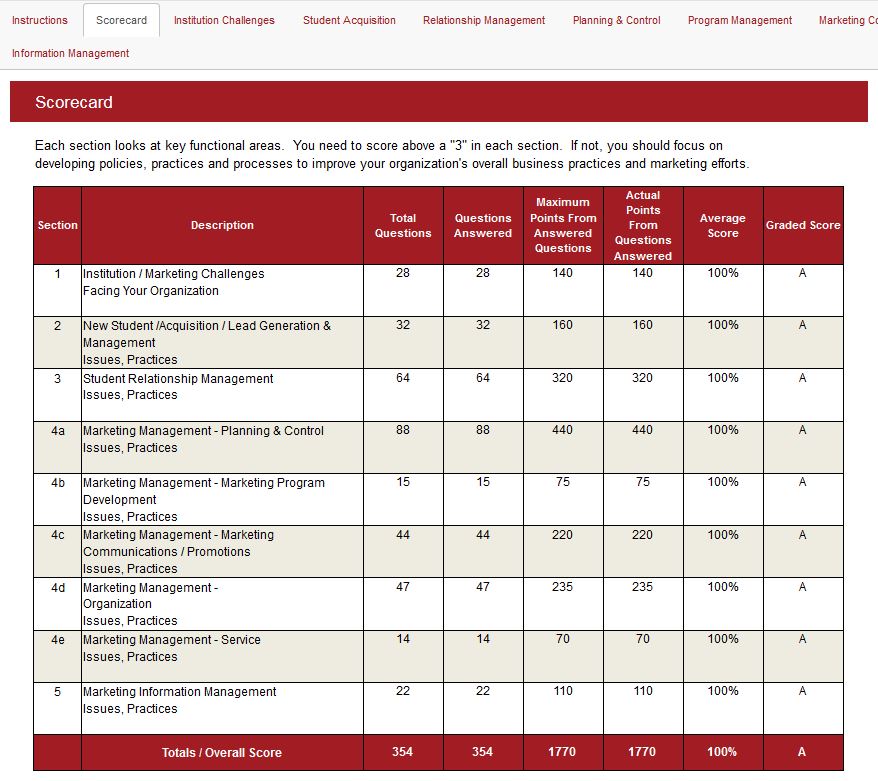This screenshot has height=781, width=878.
Task: Click the overall Graded Score A in Totals row
Action: (802, 751)
